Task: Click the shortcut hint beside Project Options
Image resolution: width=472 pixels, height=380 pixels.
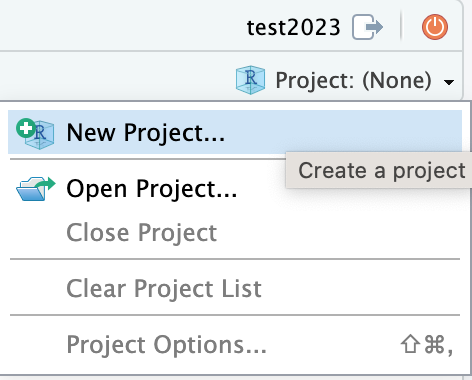Action: (x=427, y=344)
